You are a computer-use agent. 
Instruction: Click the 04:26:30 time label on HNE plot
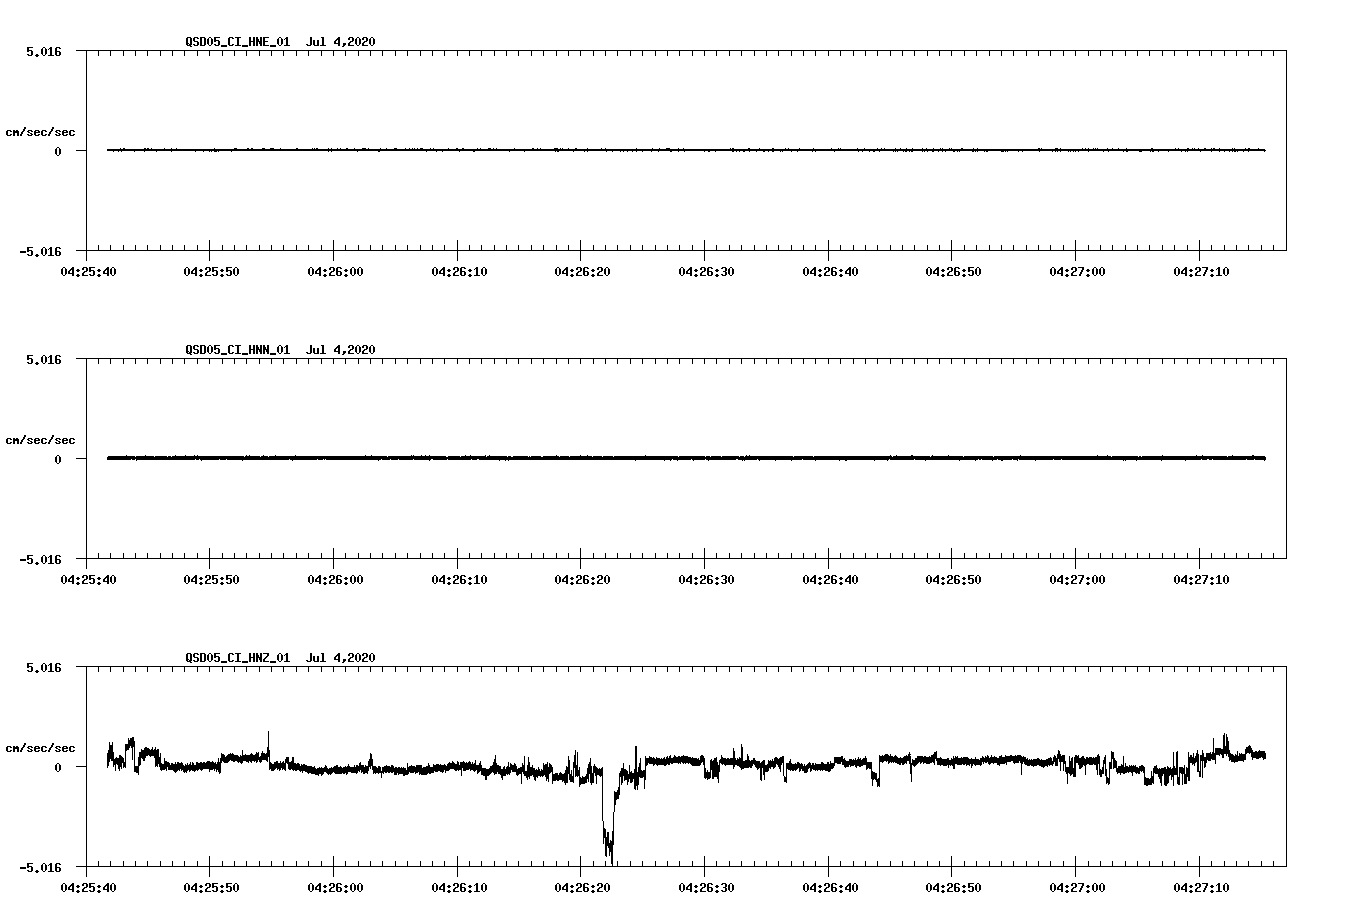pyautogui.click(x=705, y=271)
